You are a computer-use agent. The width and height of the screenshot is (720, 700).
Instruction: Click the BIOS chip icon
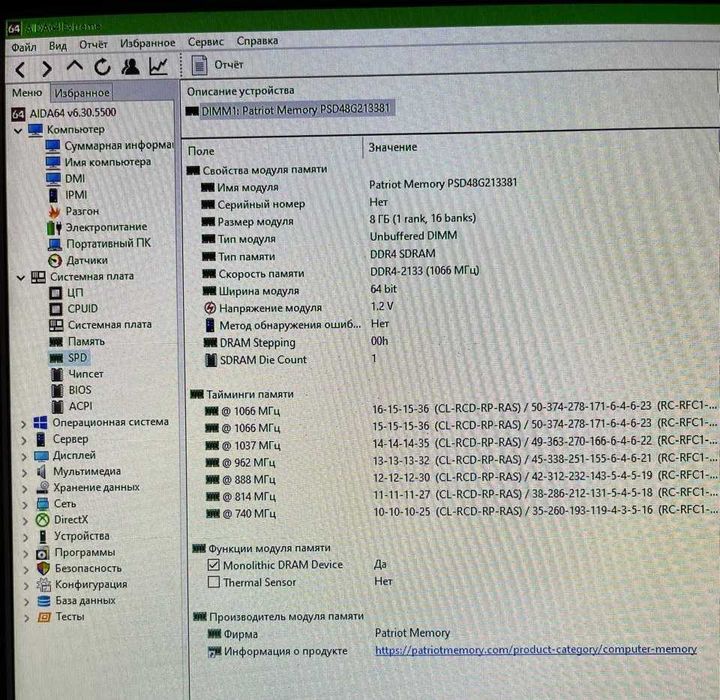[57, 390]
